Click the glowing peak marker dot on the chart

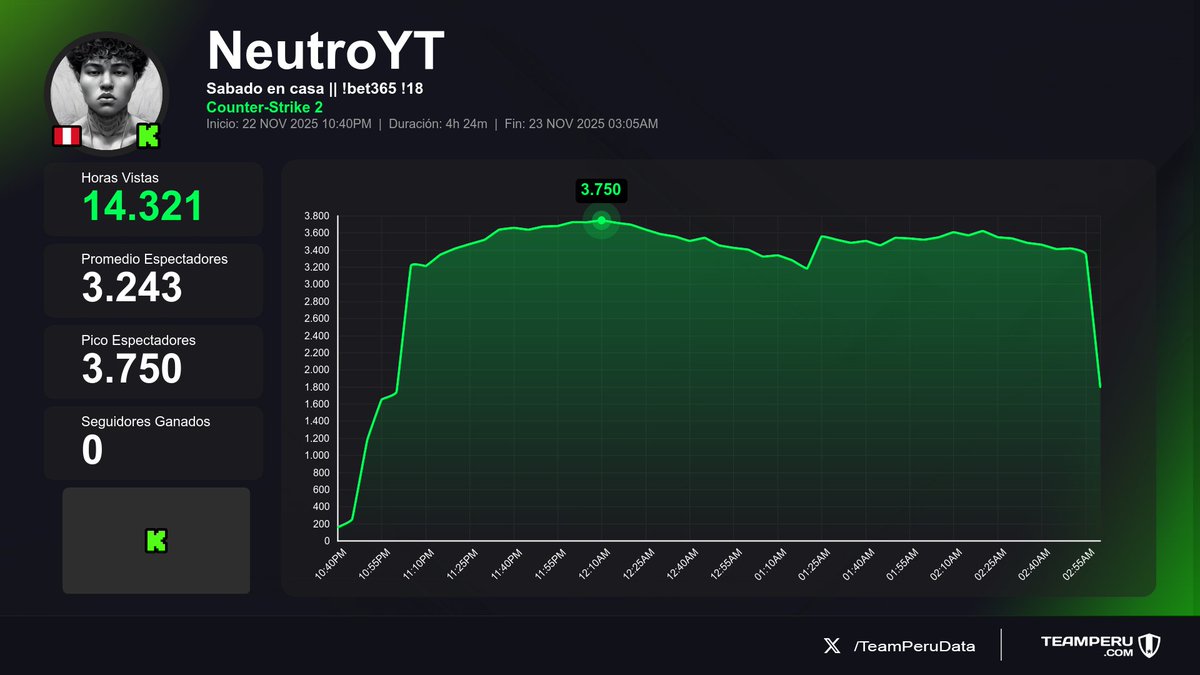coord(601,222)
